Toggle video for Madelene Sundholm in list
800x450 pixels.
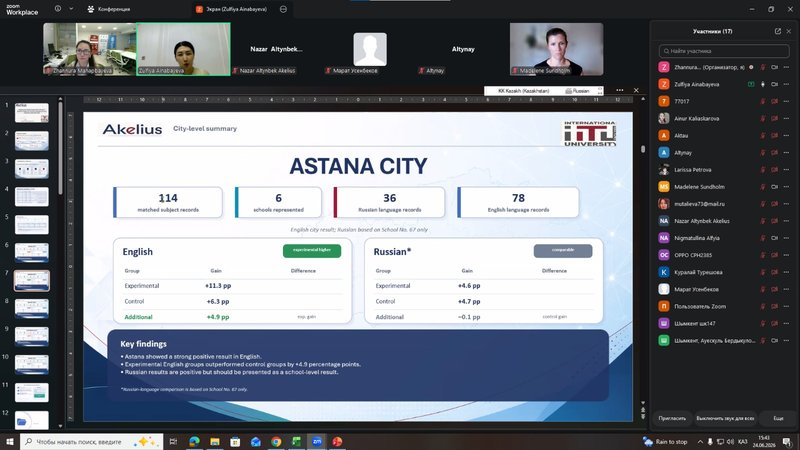[x=774, y=187]
